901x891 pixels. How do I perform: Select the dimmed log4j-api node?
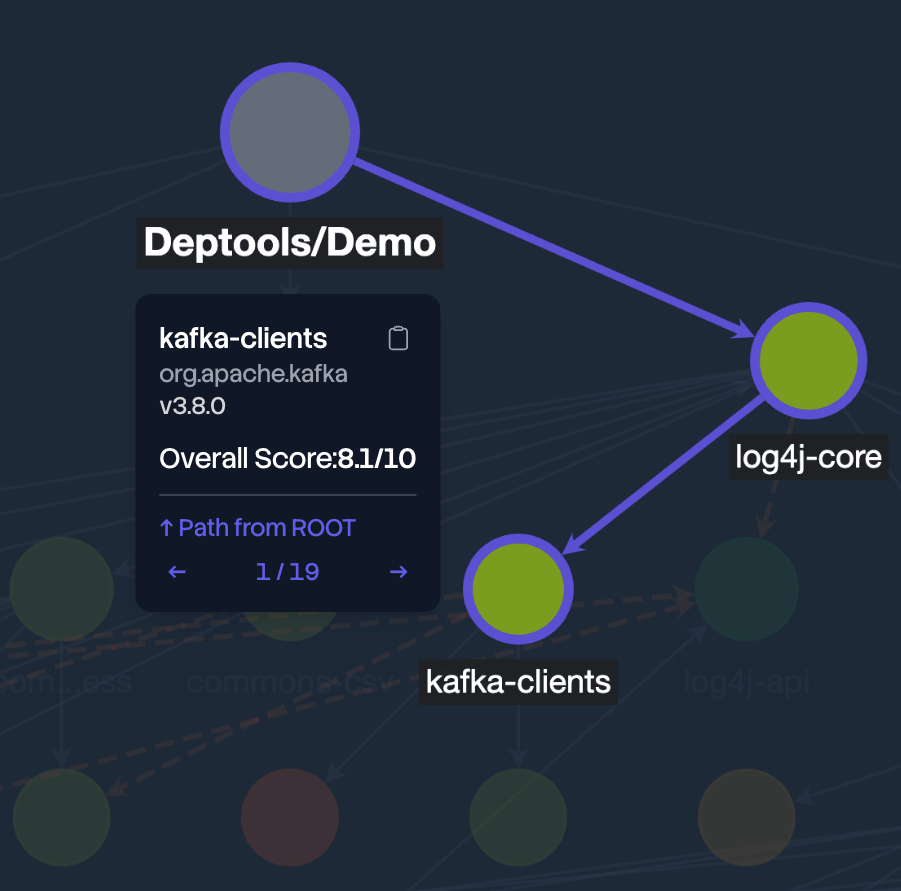pyautogui.click(x=746, y=589)
